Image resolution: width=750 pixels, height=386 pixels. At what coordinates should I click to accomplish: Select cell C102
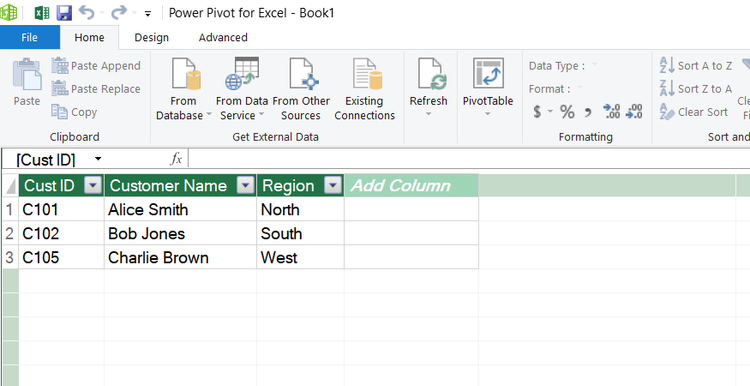click(x=61, y=233)
